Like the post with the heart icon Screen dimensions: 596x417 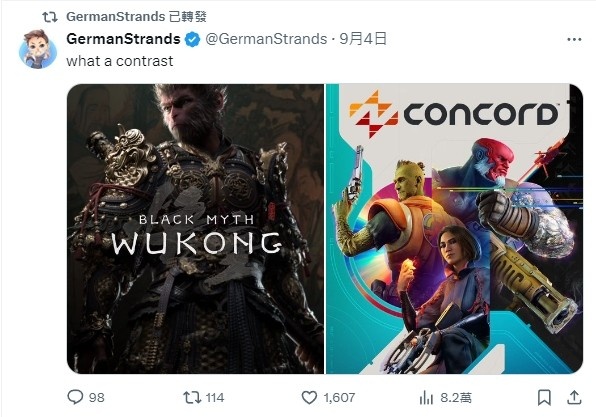coord(309,398)
